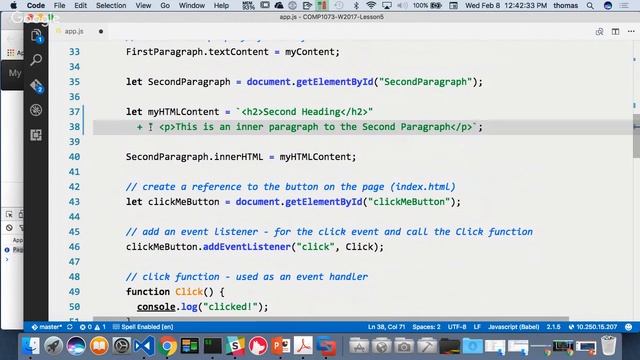Image resolution: width=640 pixels, height=360 pixels.
Task: Click console.log on line 50
Action: [167, 307]
